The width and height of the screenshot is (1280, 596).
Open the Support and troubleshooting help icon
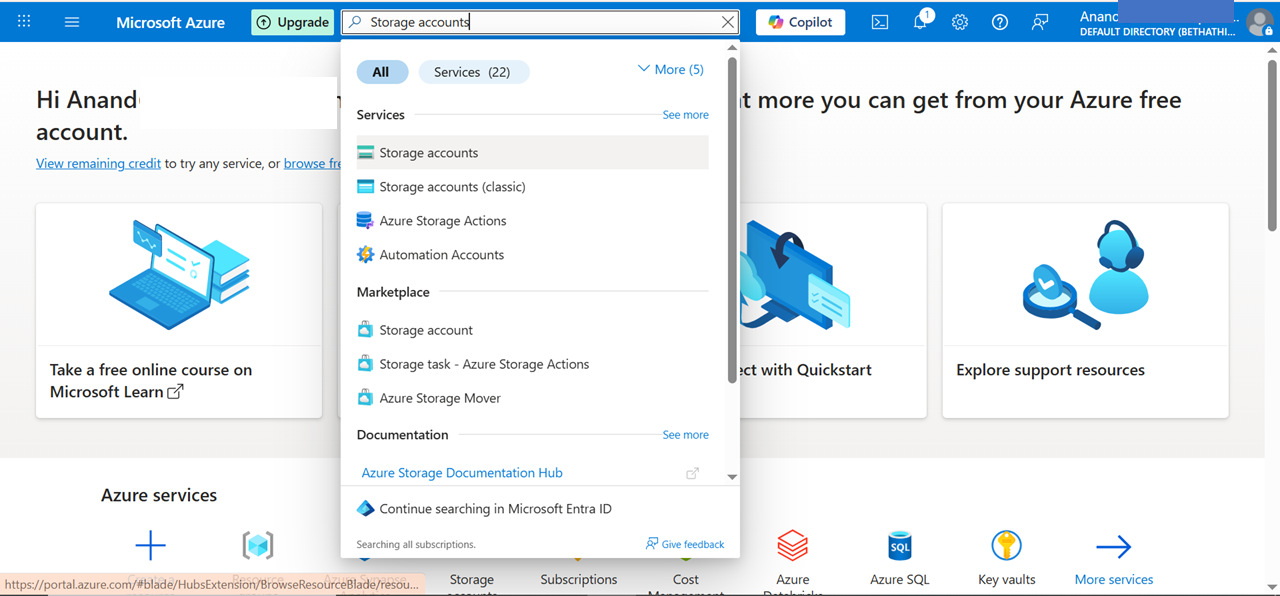pyautogui.click(x=1000, y=22)
